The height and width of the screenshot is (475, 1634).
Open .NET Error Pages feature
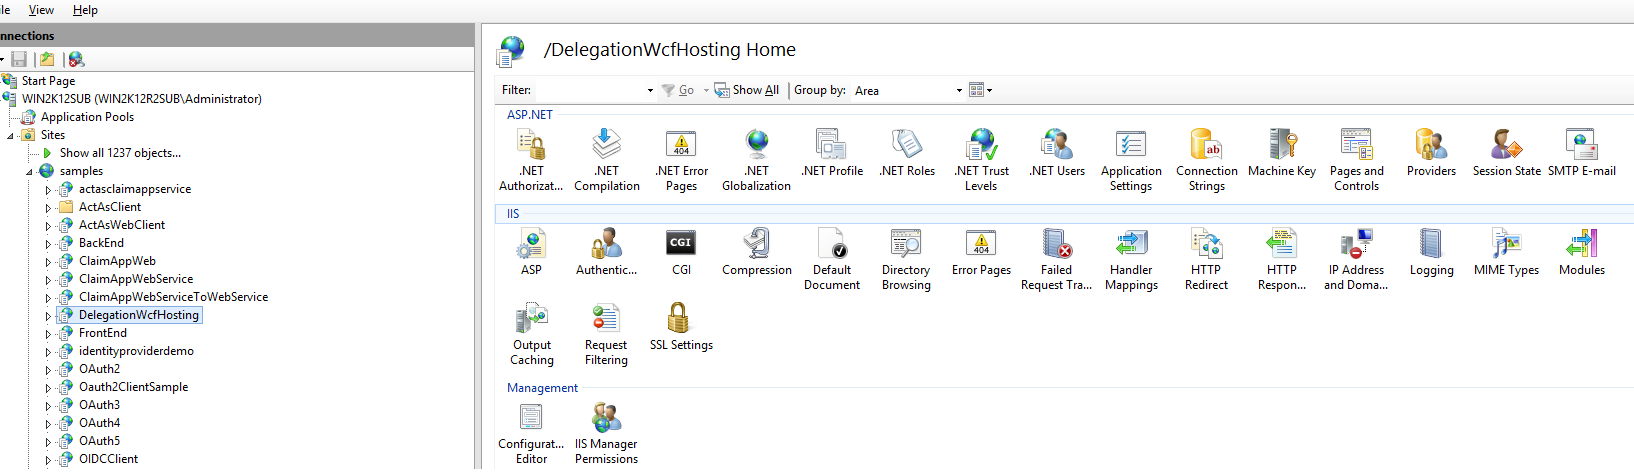pos(681,159)
